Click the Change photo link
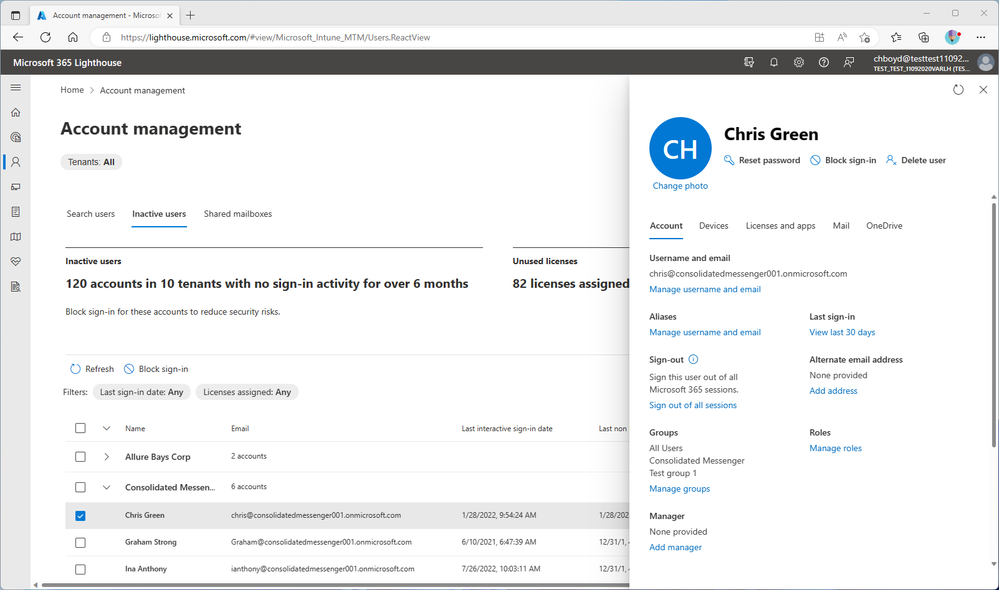Viewport: 999px width, 590px height. 680,186
